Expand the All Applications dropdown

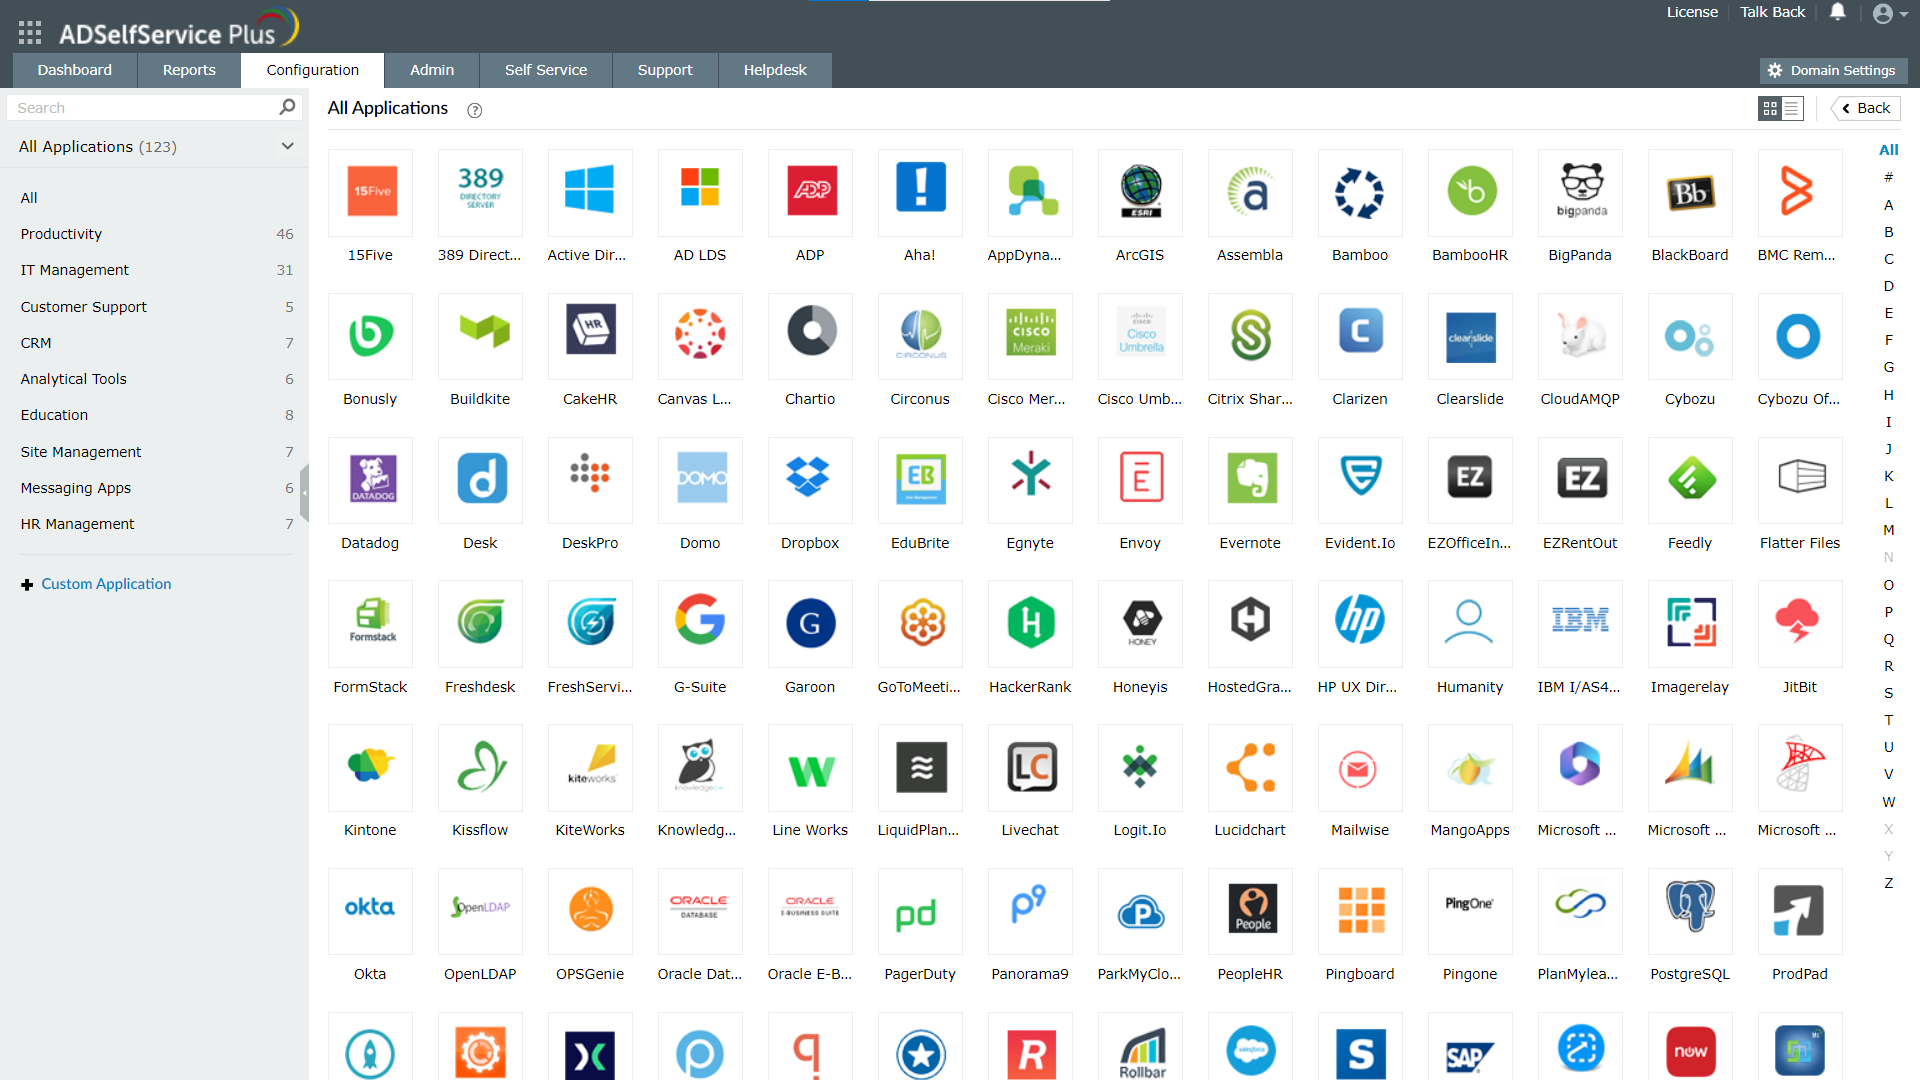[x=287, y=146]
